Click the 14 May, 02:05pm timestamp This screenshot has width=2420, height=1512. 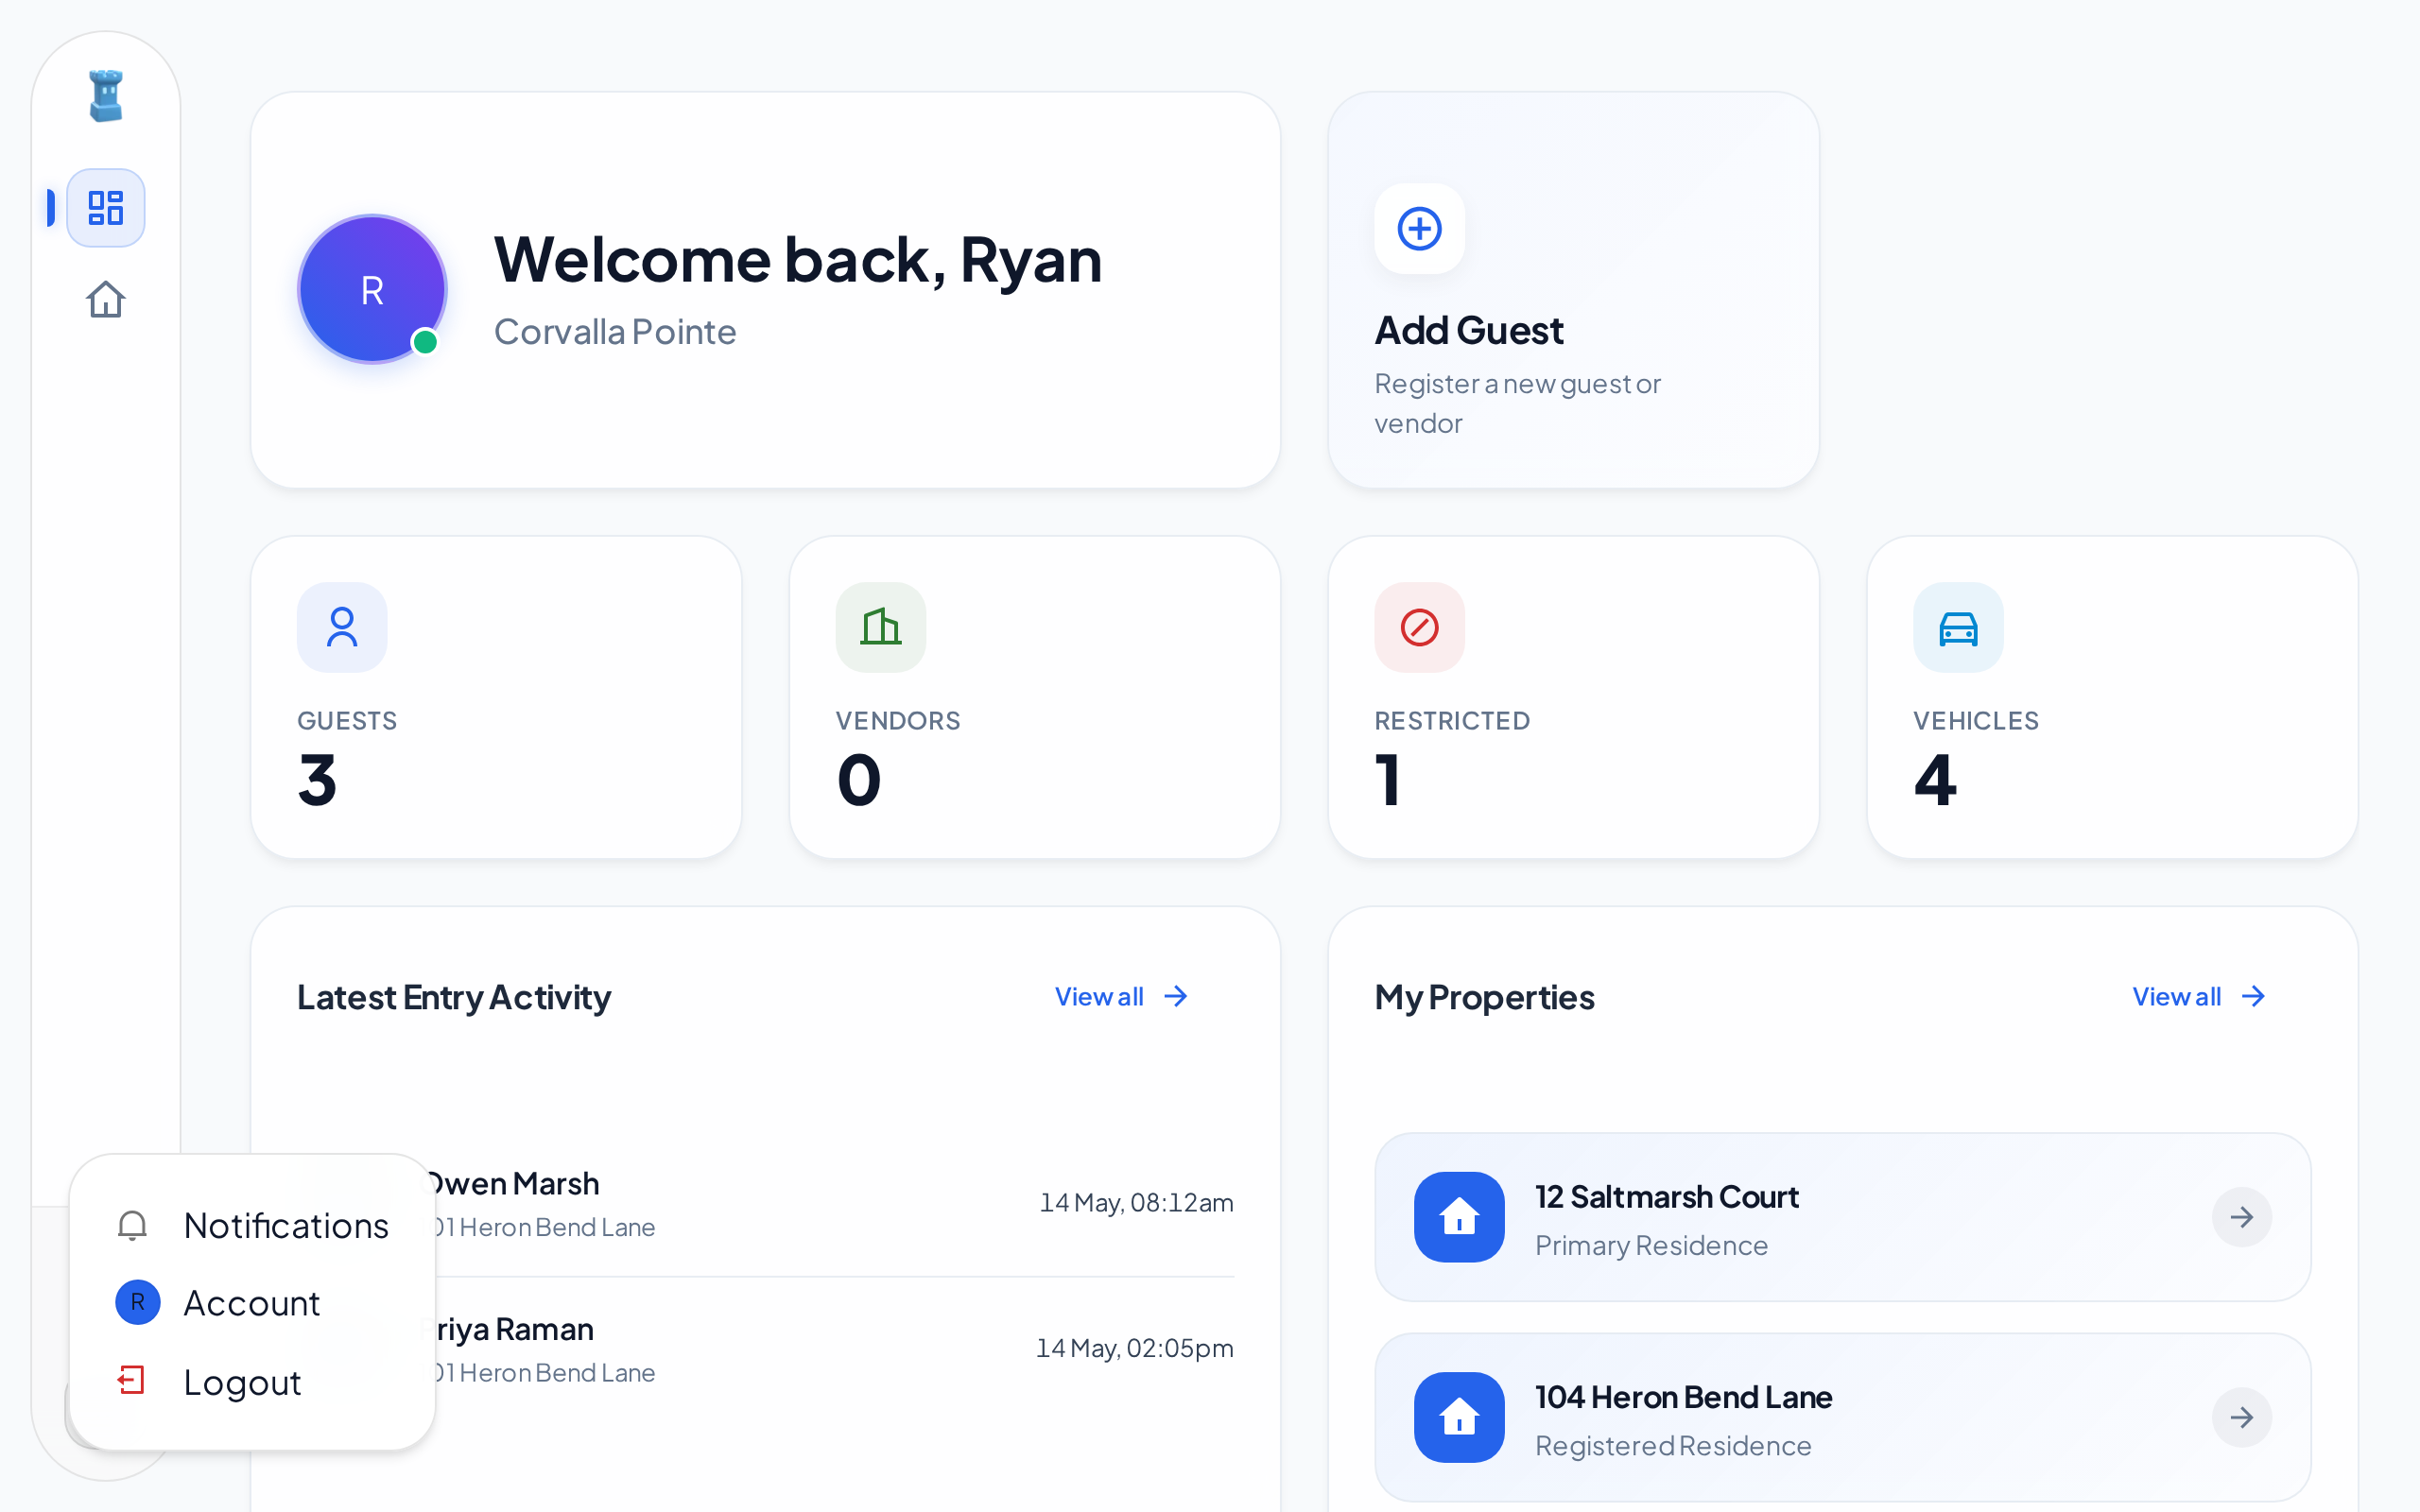pos(1134,1349)
